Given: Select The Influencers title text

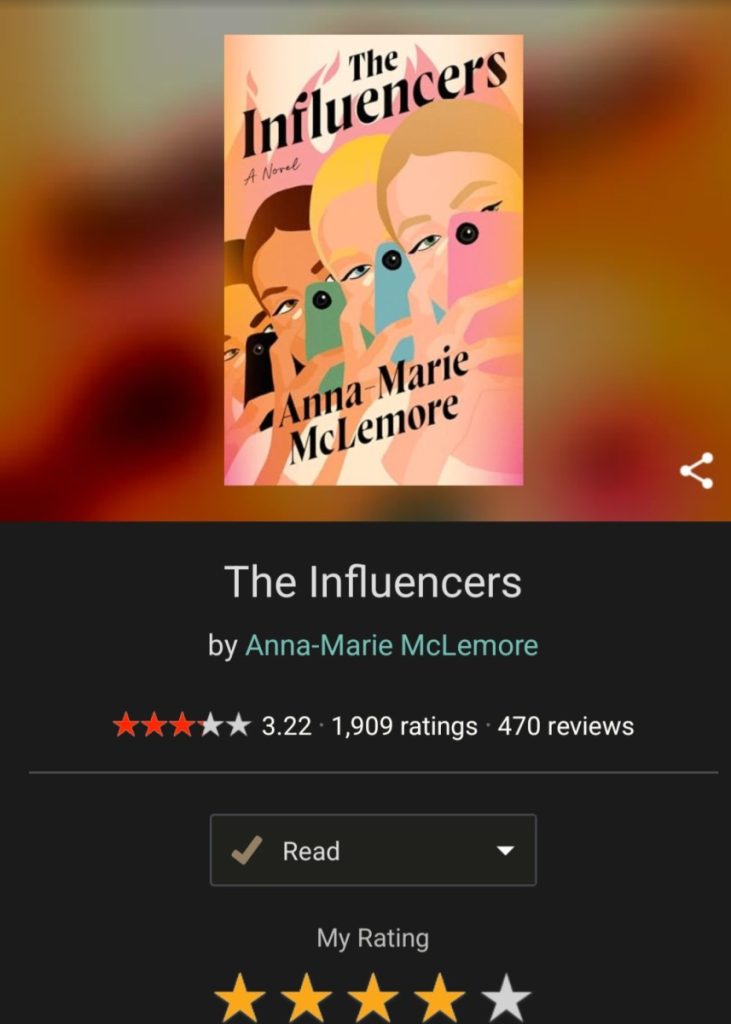Looking at the screenshot, I should click(373, 582).
